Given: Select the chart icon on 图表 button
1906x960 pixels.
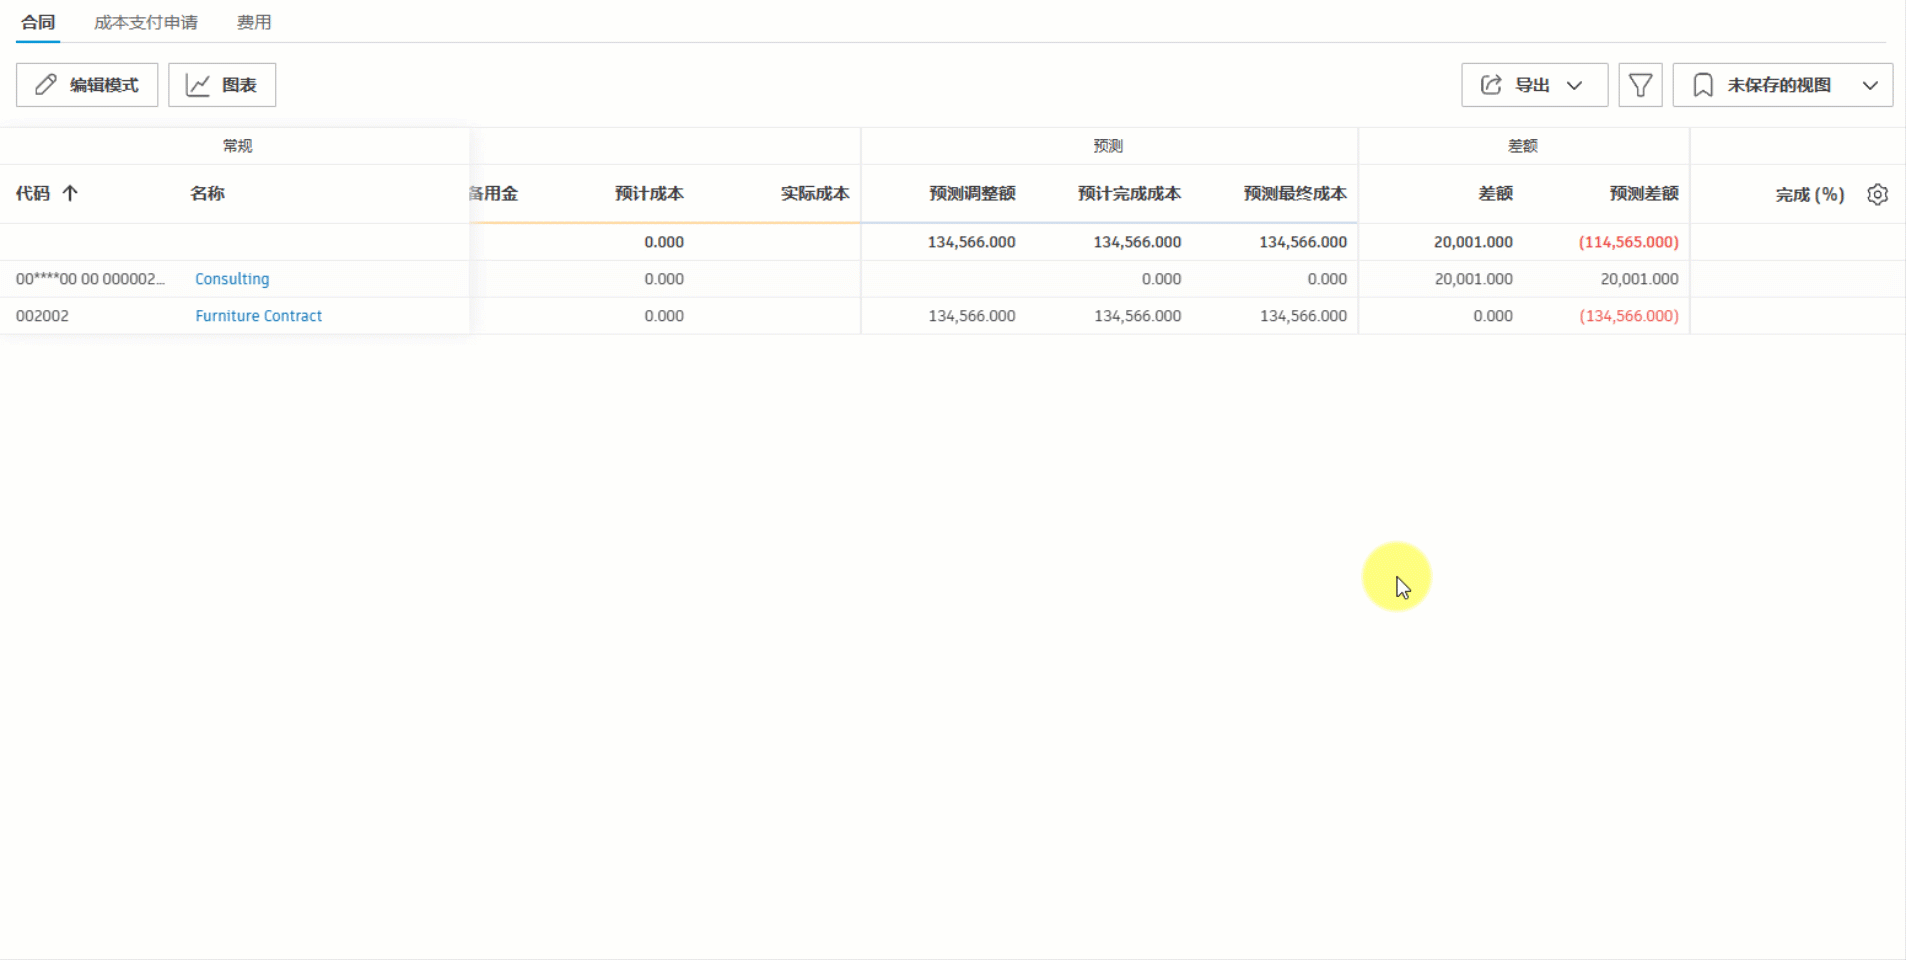Looking at the screenshot, I should pos(199,84).
